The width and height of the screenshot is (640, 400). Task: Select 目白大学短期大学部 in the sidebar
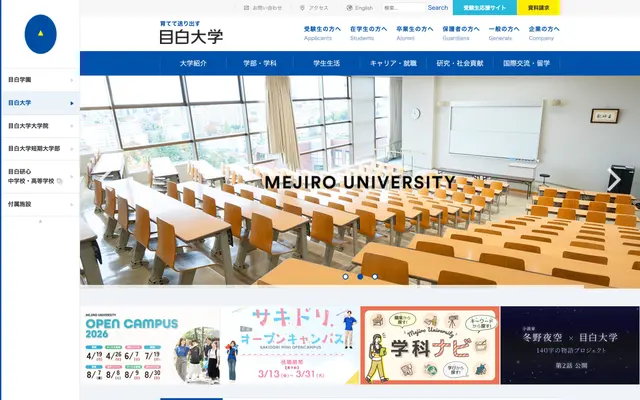click(41, 149)
